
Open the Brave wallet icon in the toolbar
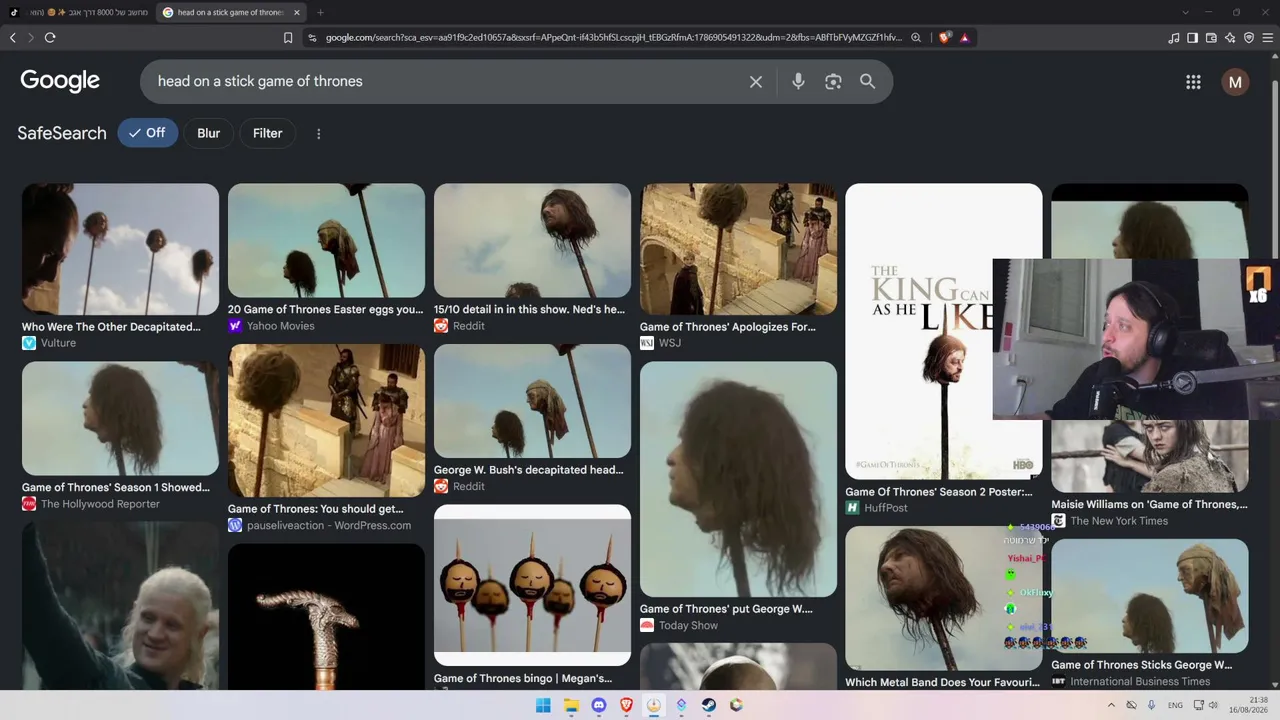pos(1211,38)
